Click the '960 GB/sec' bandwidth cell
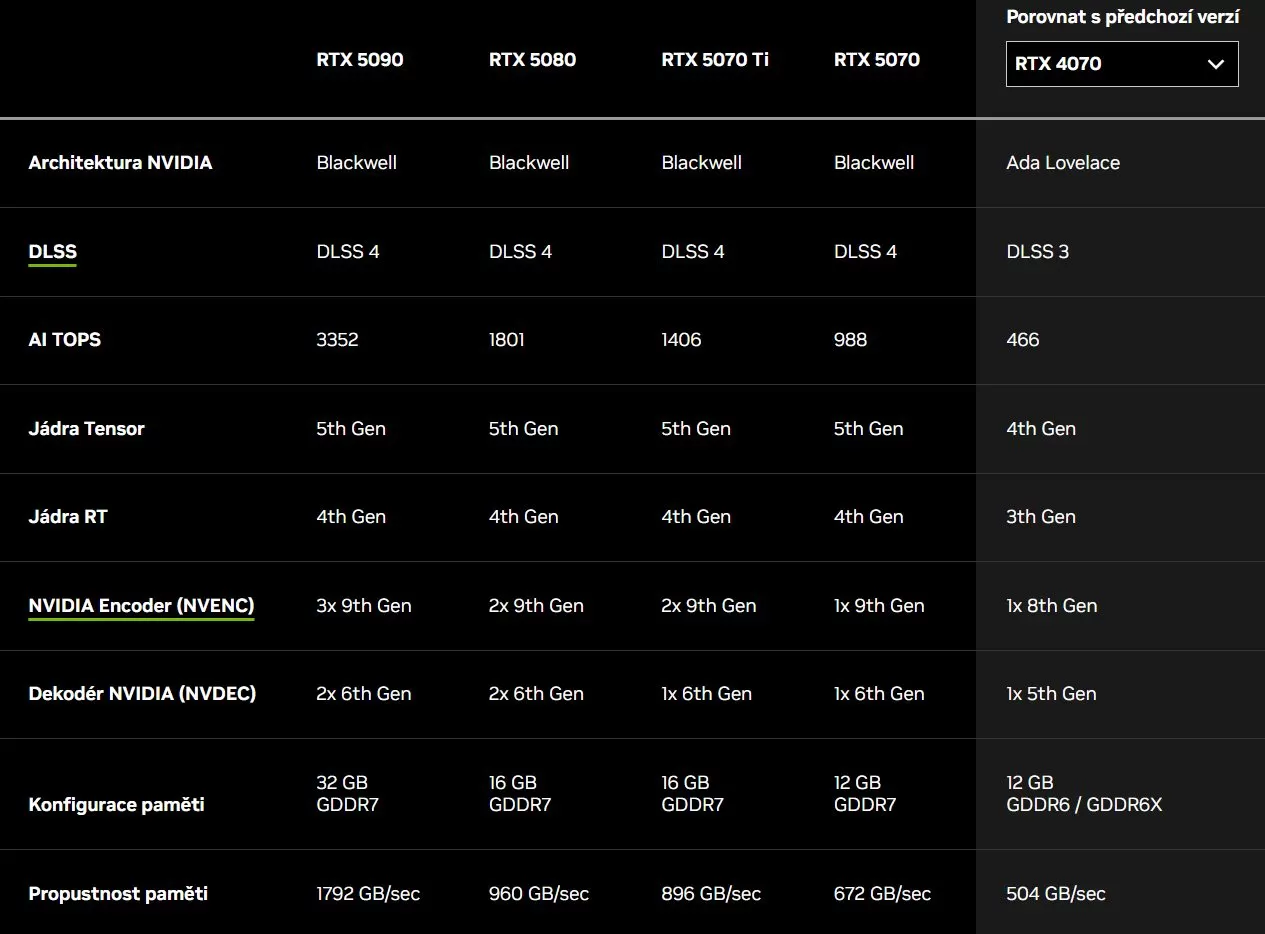This screenshot has height=934, width=1265. click(x=539, y=894)
